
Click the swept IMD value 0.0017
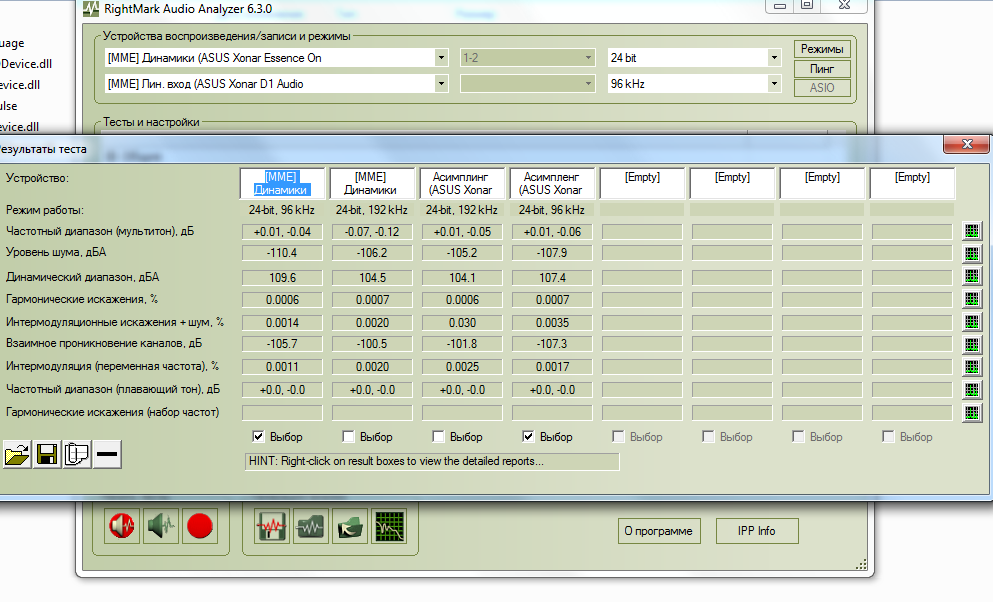point(552,367)
